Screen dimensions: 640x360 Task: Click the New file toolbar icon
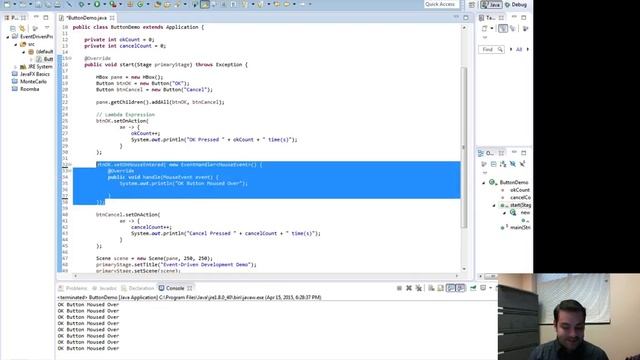[x=7, y=4]
